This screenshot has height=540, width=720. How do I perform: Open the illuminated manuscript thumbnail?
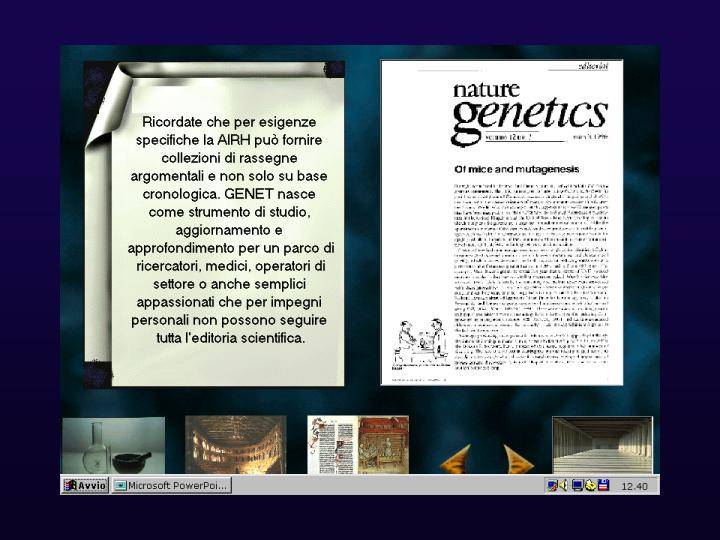pyautogui.click(x=358, y=444)
